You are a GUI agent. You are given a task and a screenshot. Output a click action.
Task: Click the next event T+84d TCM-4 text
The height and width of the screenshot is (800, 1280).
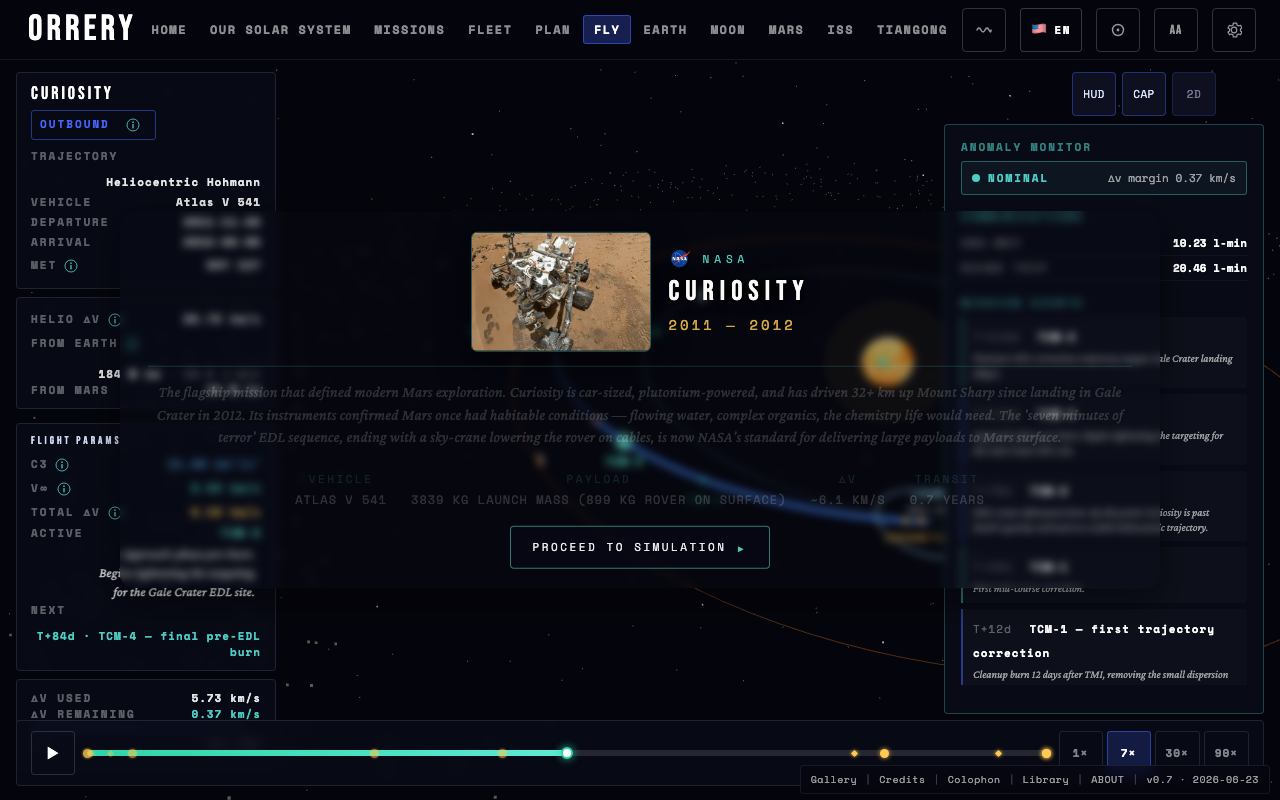click(x=148, y=644)
